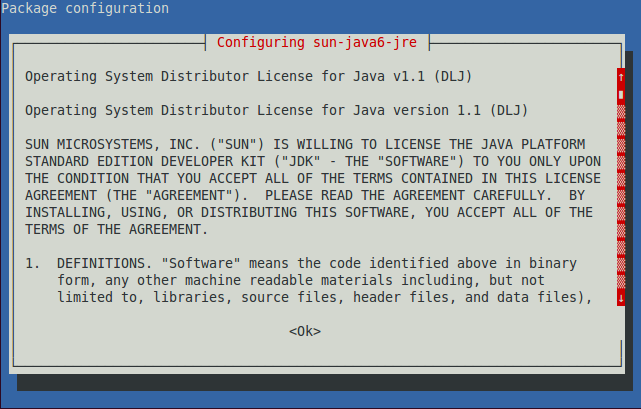Viewport: 641px width, 409px height.
Task: Click the scrollbar down arrow
Action: (x=621, y=298)
